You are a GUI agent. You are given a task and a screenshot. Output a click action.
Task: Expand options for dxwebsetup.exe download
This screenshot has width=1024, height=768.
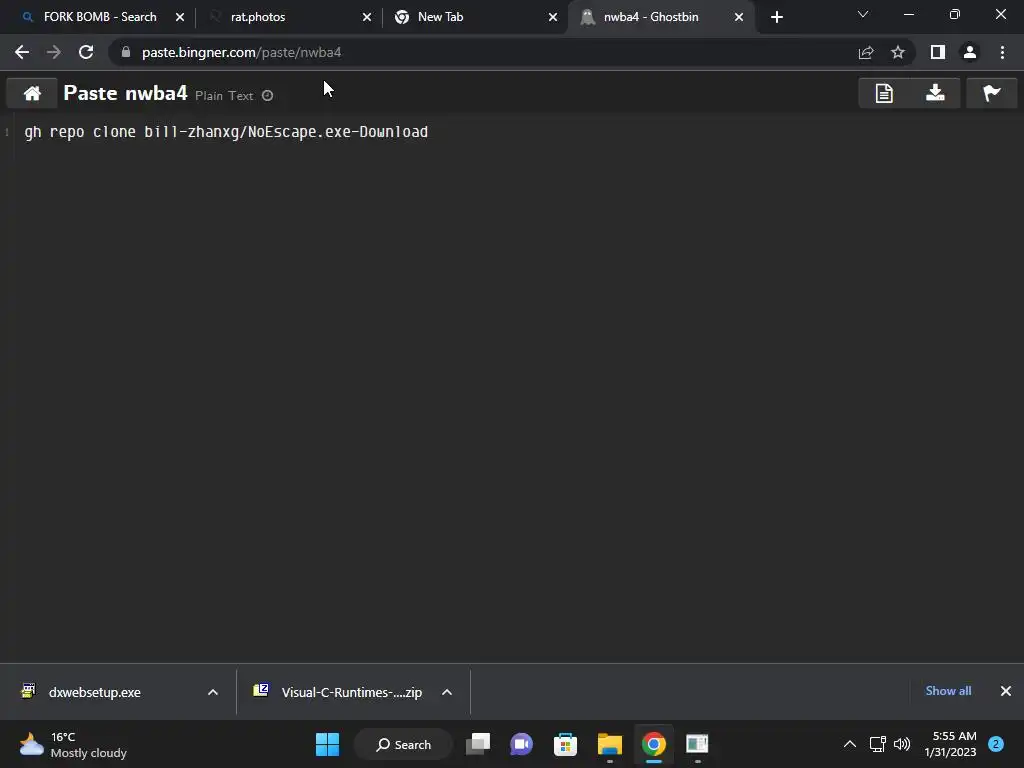point(213,692)
